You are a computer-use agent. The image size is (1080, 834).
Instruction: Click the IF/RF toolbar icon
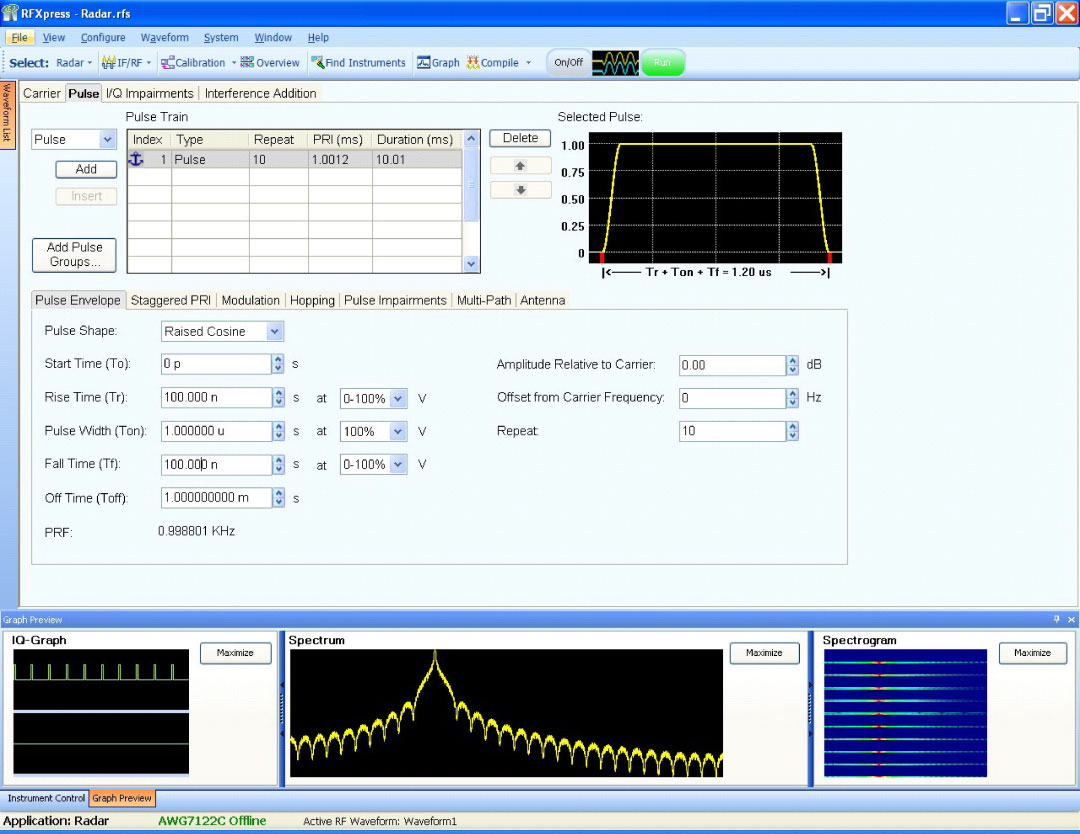(x=122, y=63)
